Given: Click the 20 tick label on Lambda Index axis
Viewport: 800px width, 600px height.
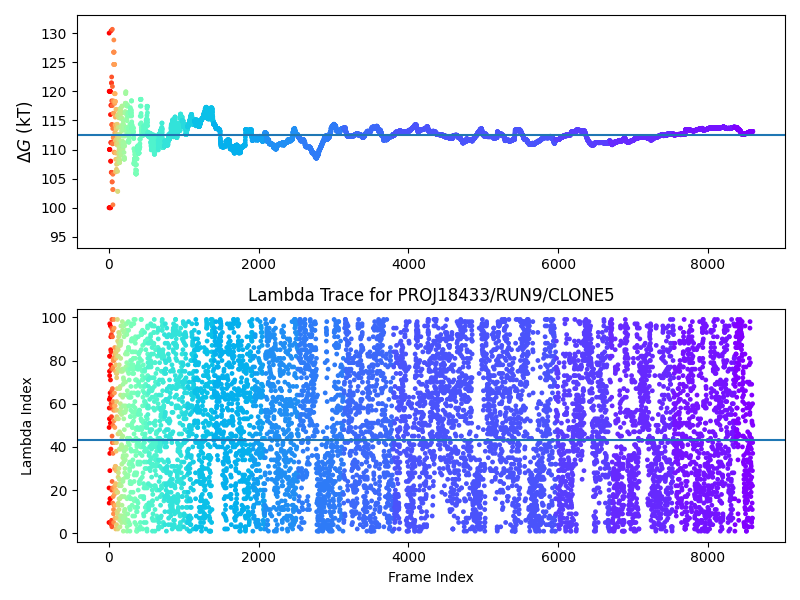Looking at the screenshot, I should 58,490.
